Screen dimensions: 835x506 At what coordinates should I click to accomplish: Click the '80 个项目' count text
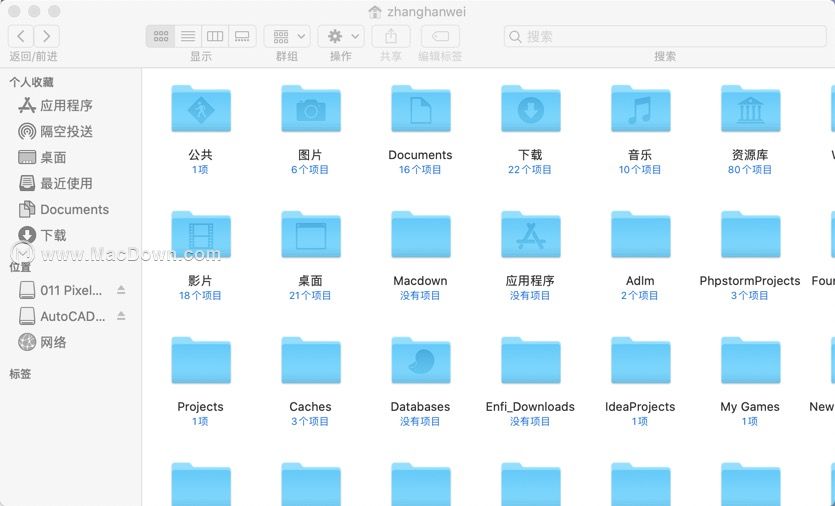click(x=750, y=170)
